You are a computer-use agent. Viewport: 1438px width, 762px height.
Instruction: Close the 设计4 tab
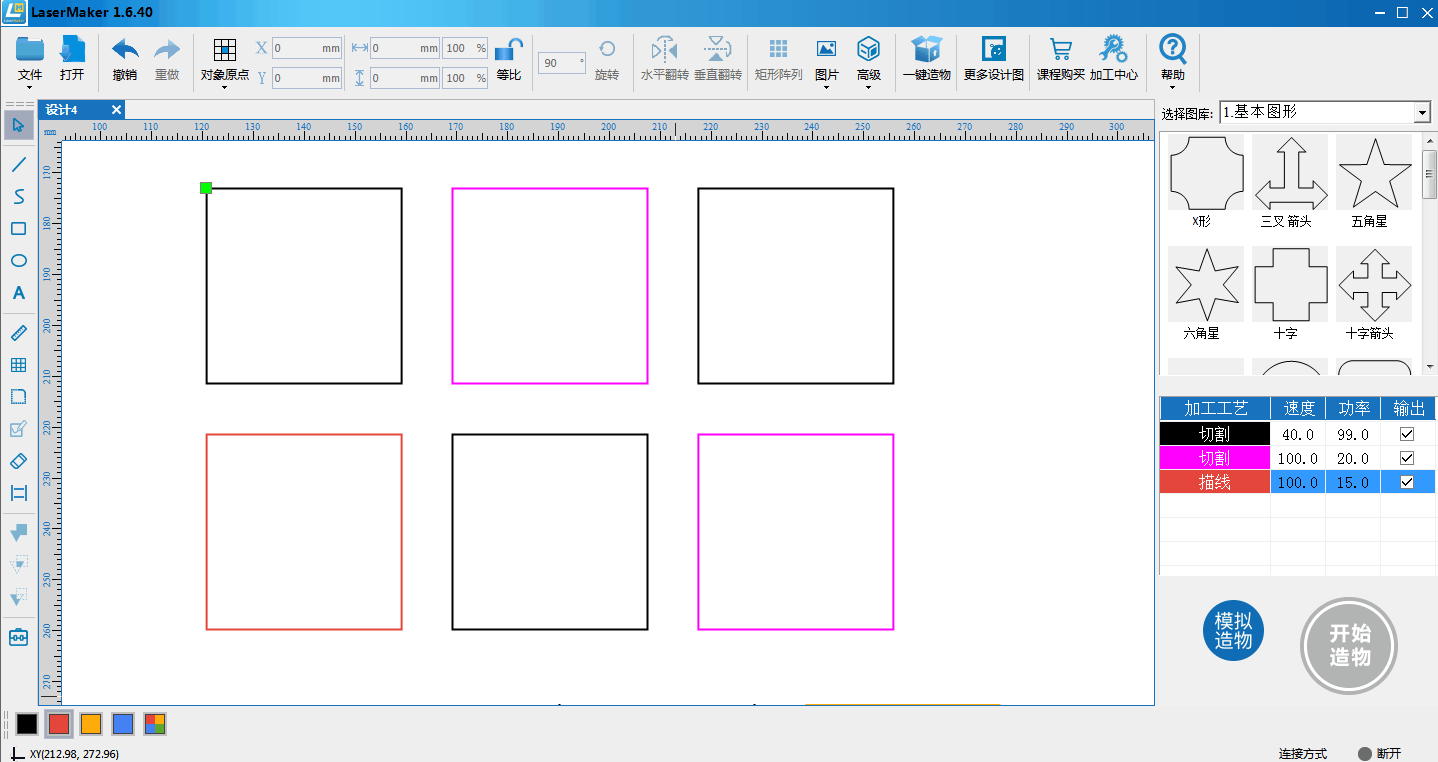(116, 110)
